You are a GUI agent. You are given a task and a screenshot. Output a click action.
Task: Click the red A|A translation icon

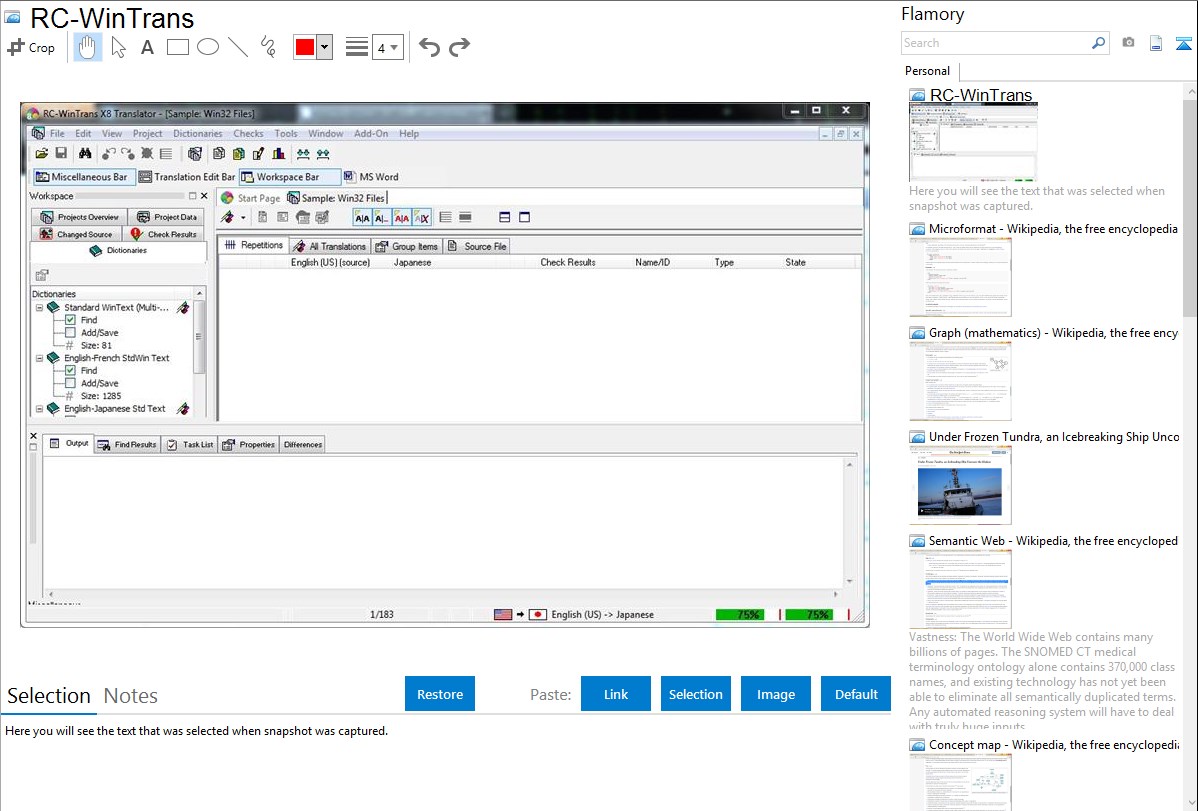click(x=402, y=218)
